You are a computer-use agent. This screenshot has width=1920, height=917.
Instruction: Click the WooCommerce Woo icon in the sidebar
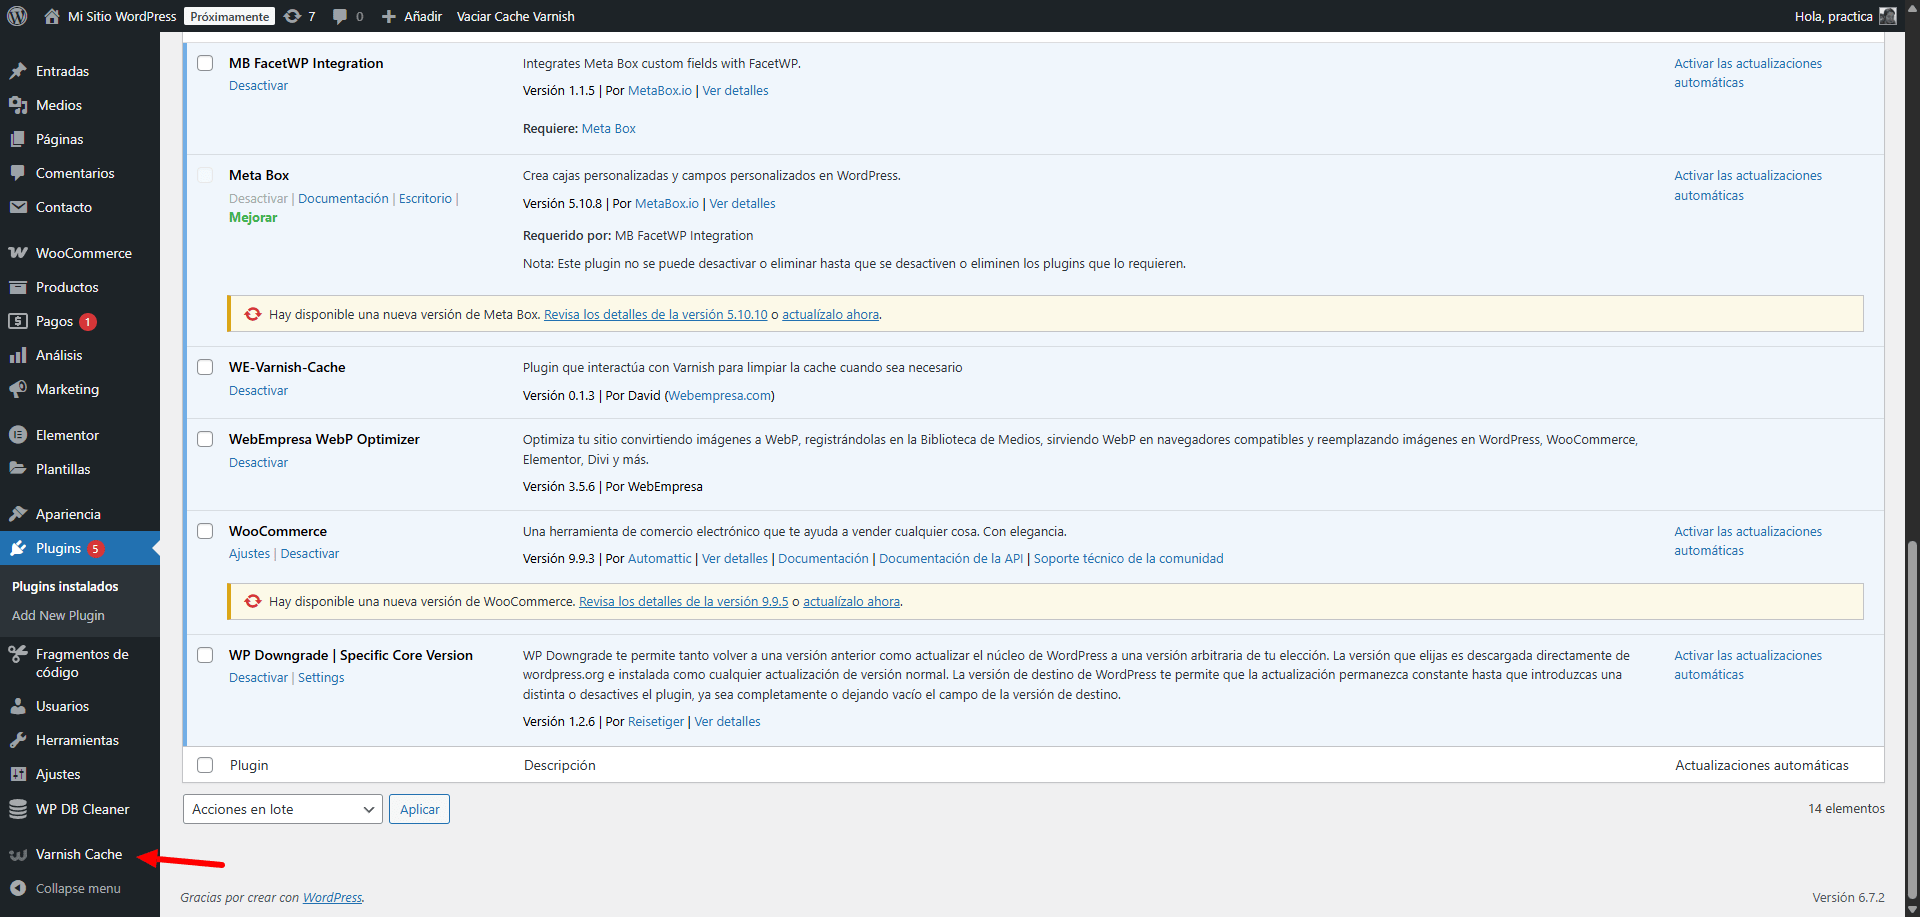[x=18, y=253]
